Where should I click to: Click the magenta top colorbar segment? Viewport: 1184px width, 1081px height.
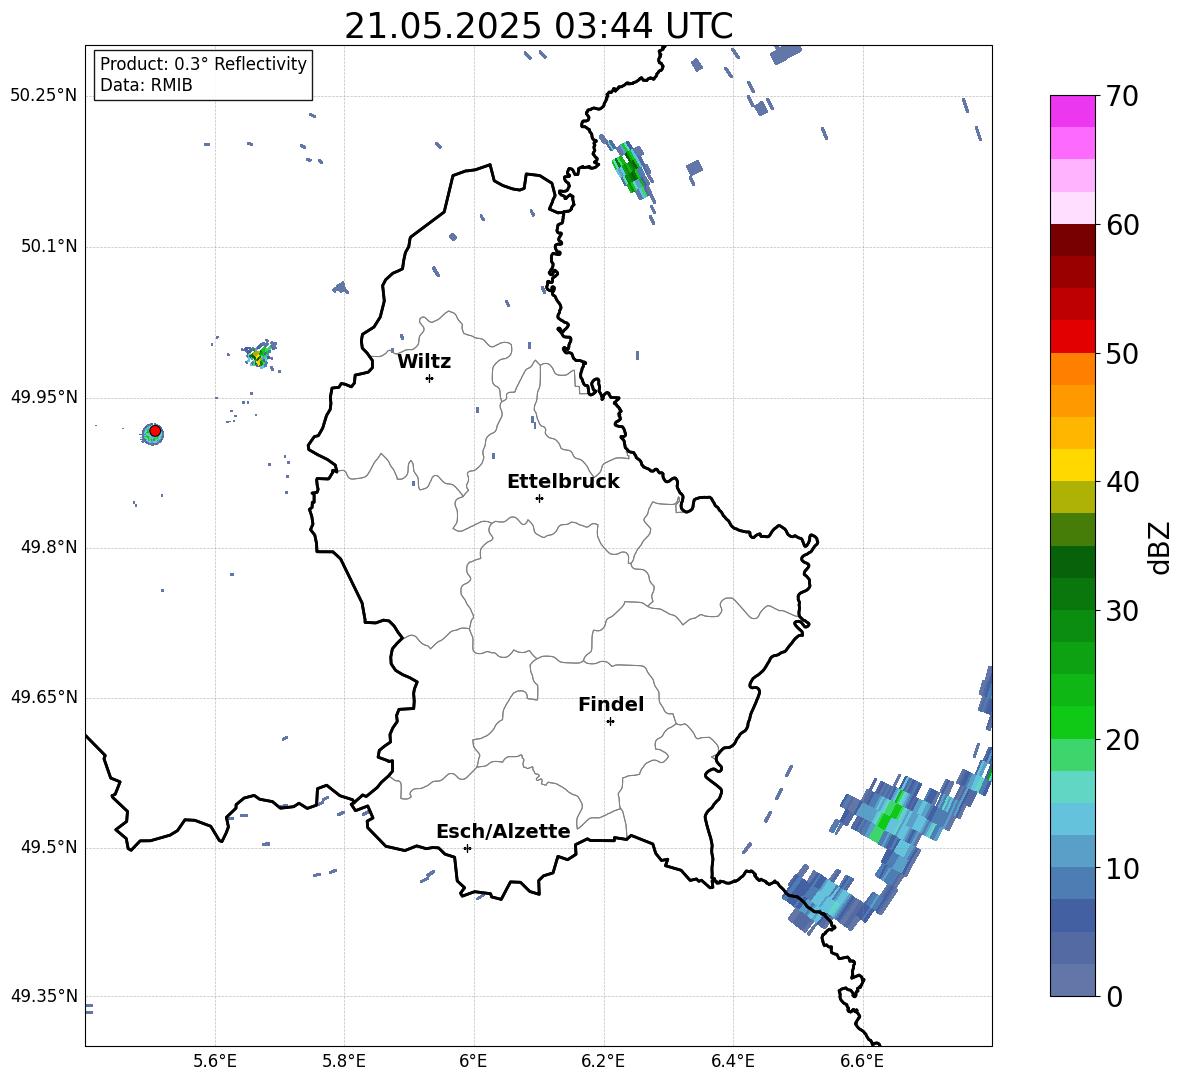pos(1072,112)
